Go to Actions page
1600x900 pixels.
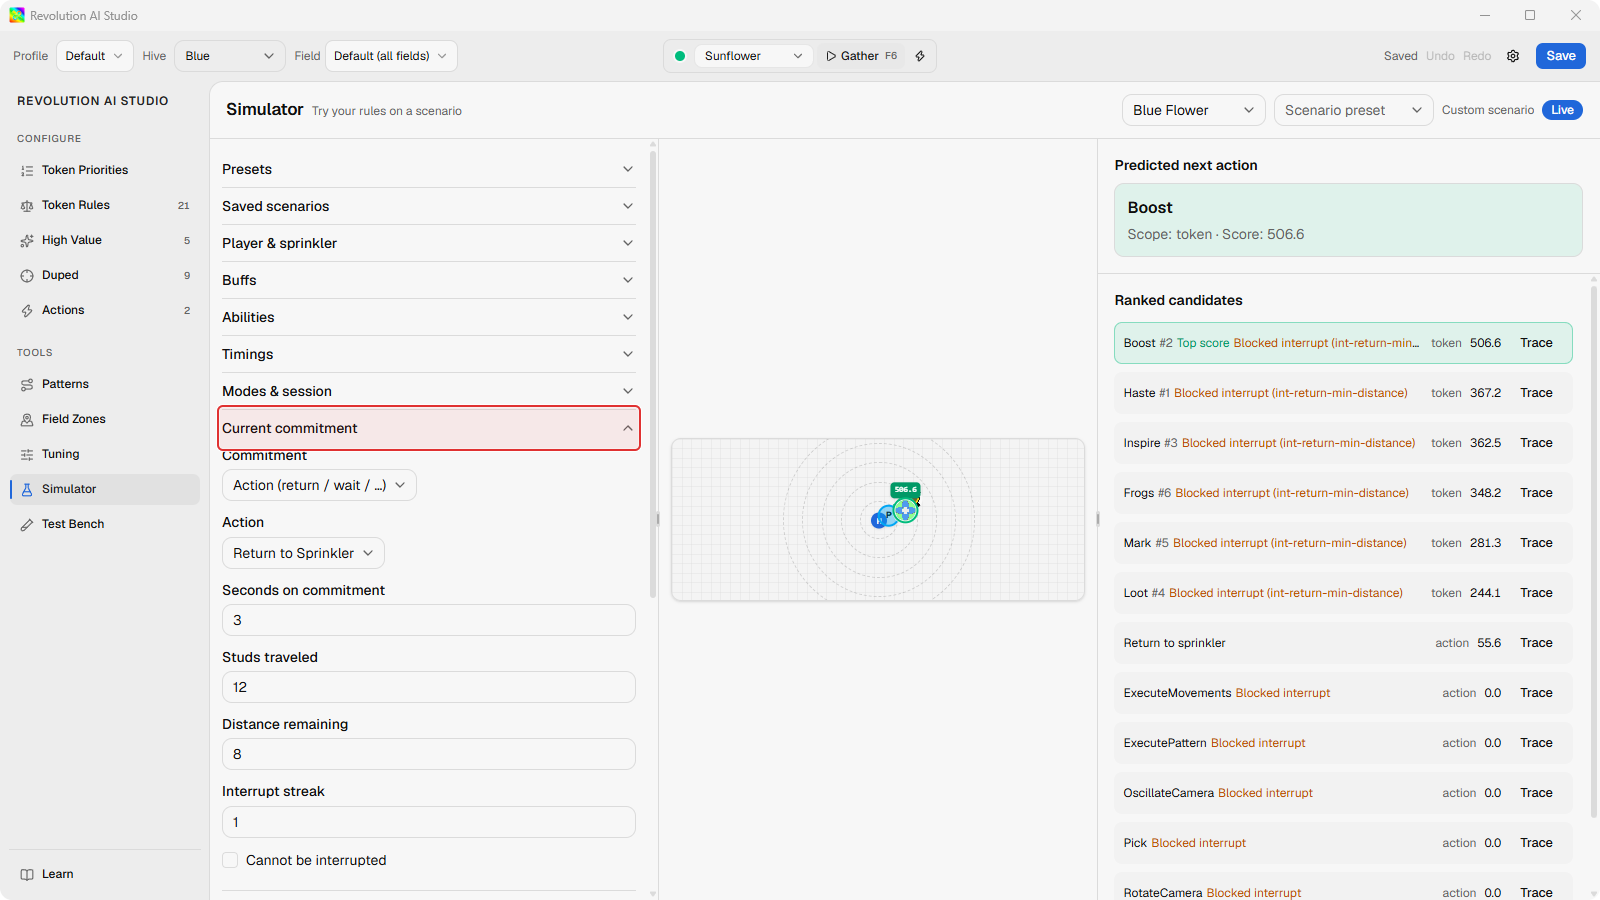[105, 310]
